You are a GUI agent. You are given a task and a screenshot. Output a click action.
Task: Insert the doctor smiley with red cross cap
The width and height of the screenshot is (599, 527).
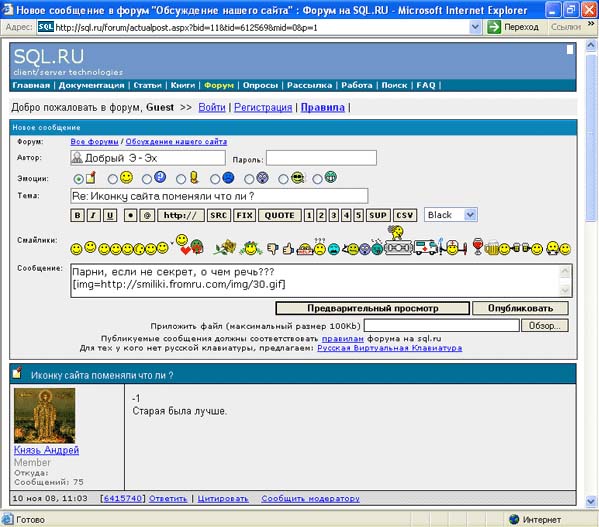pos(453,248)
